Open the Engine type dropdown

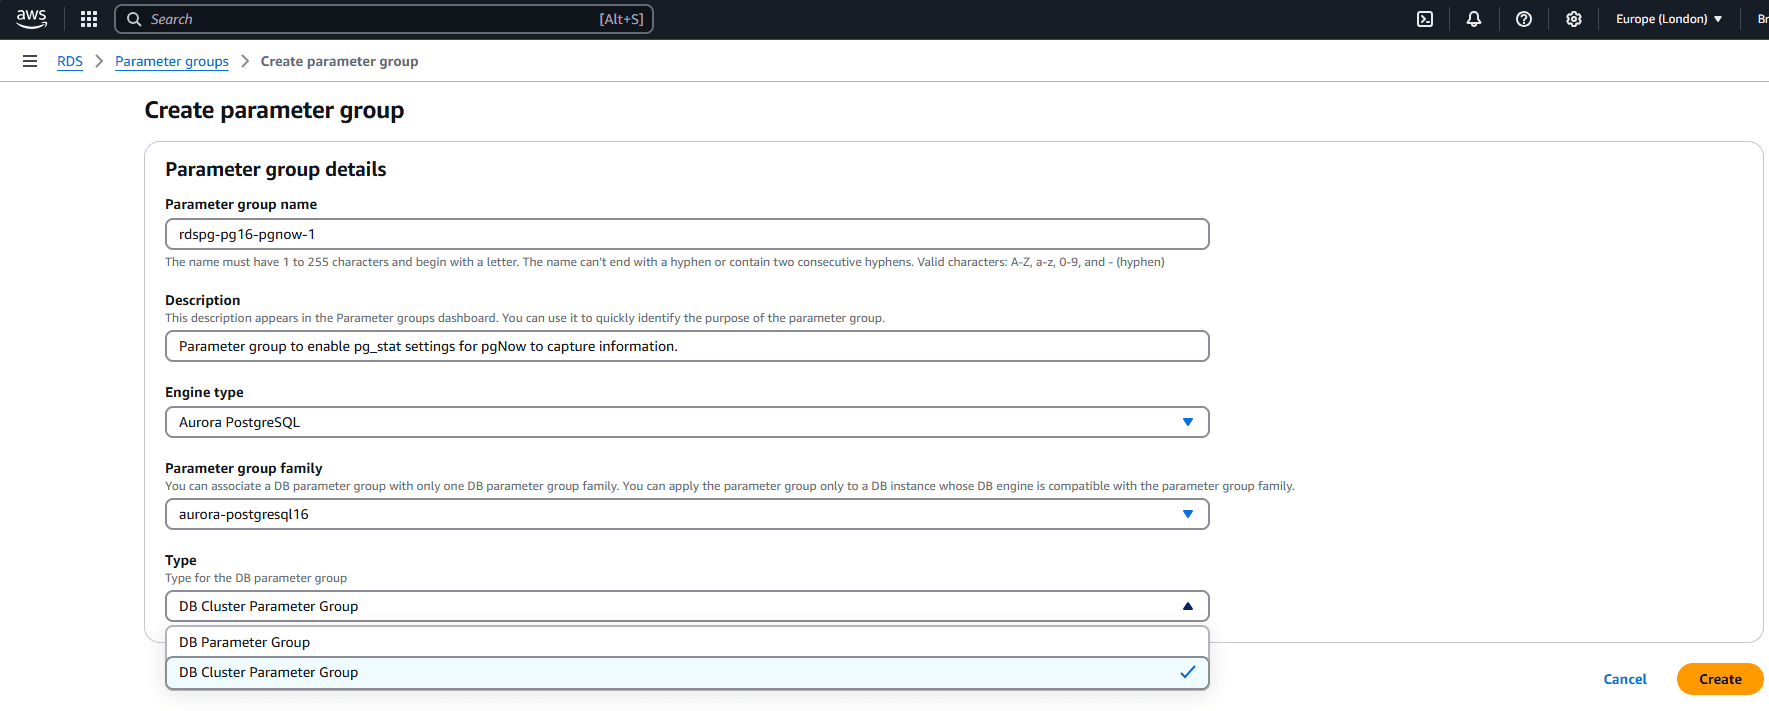(687, 422)
